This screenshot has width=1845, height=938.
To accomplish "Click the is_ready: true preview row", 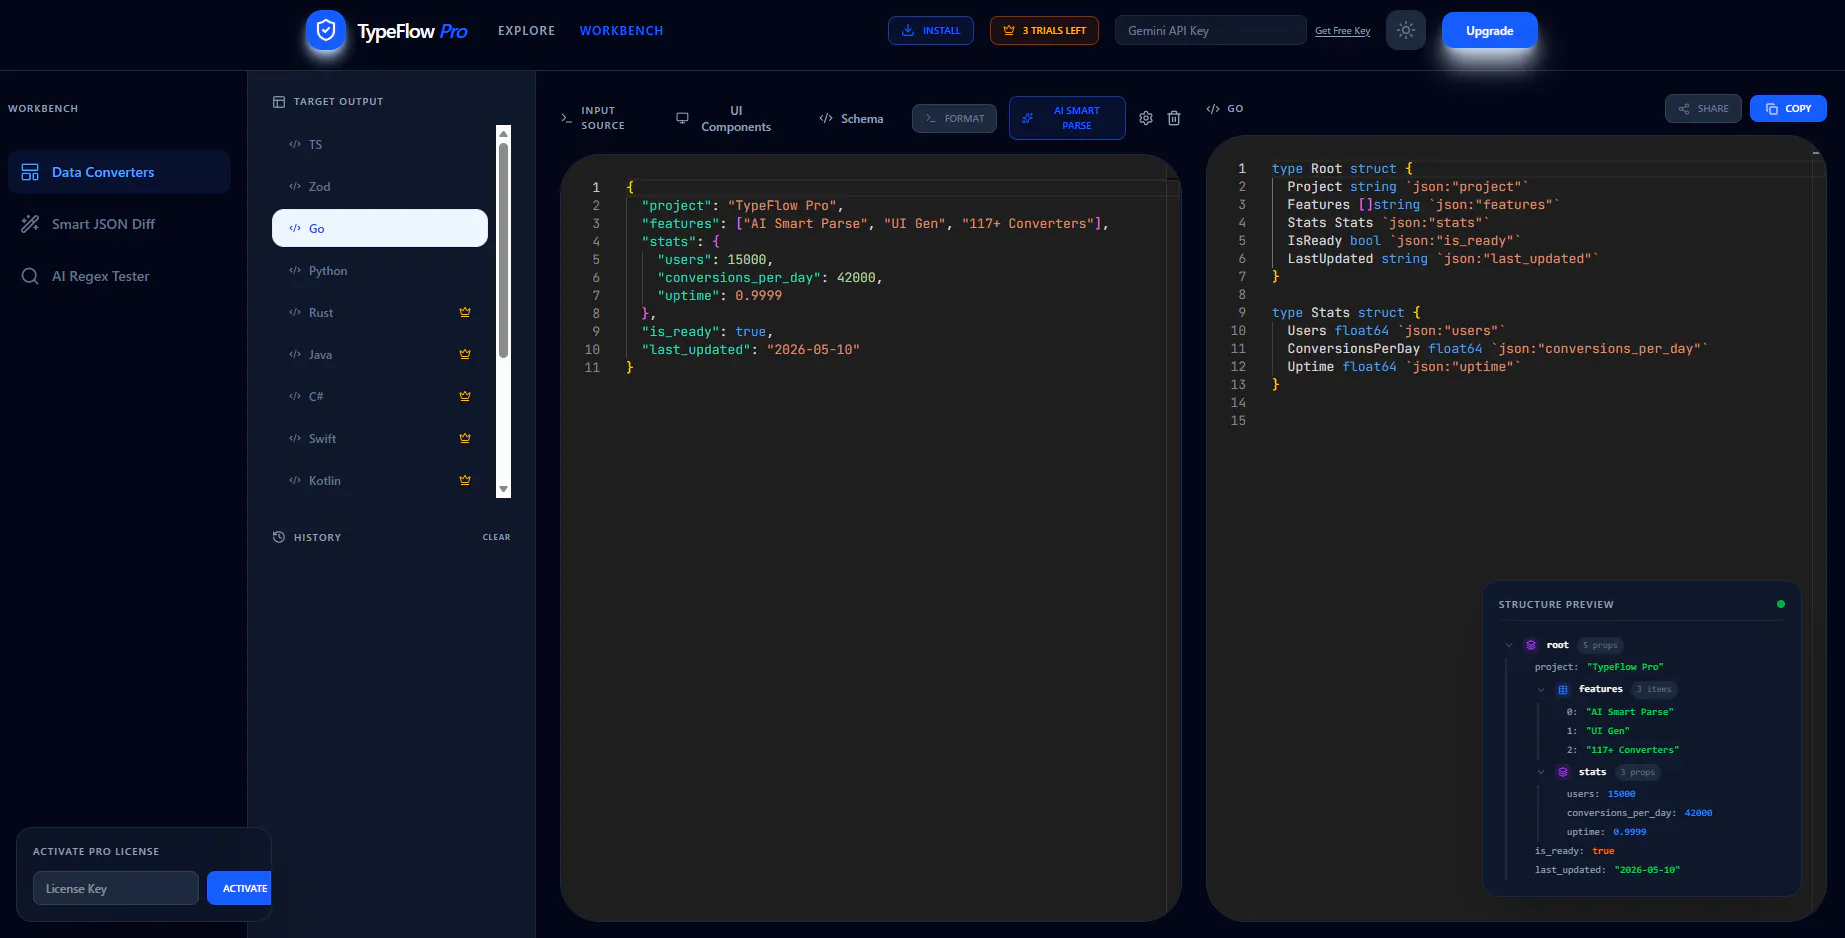I will click(x=1574, y=851).
